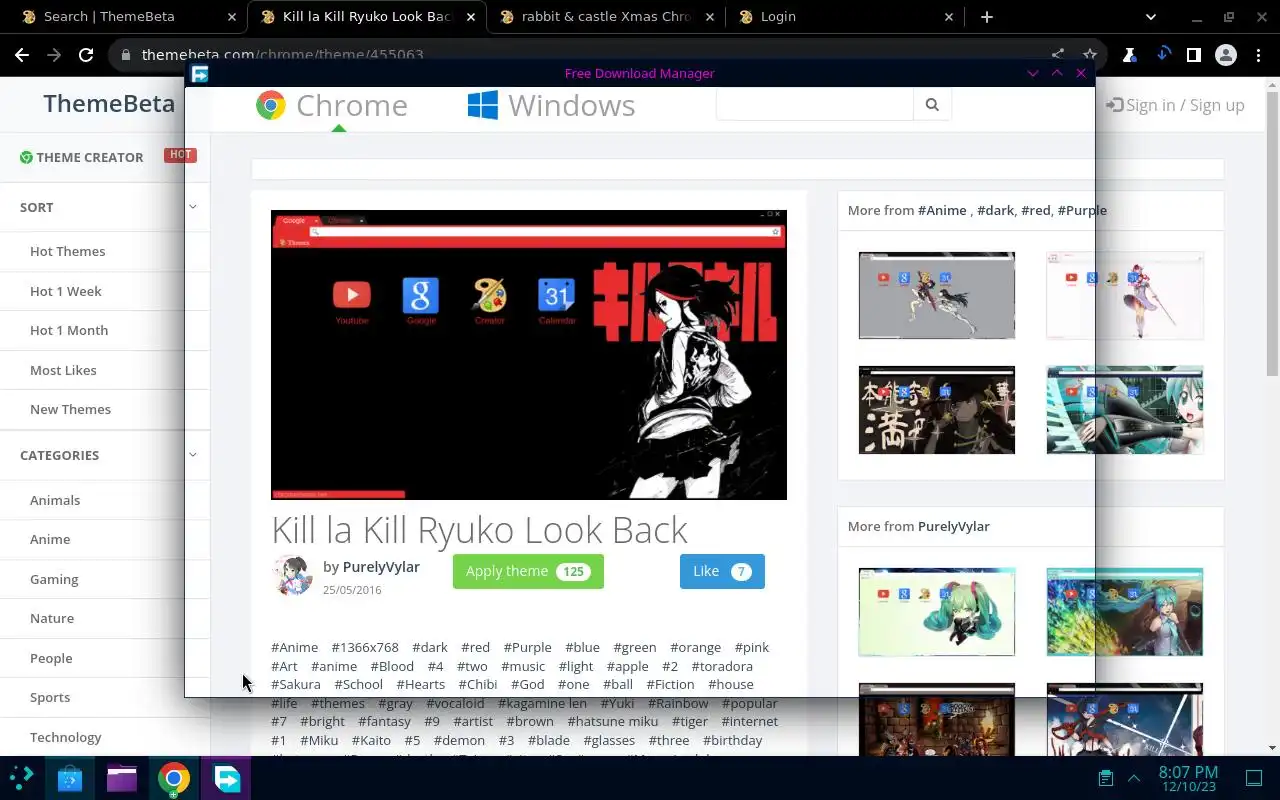Click the Like button
The width and height of the screenshot is (1280, 800).
pyautogui.click(x=722, y=571)
